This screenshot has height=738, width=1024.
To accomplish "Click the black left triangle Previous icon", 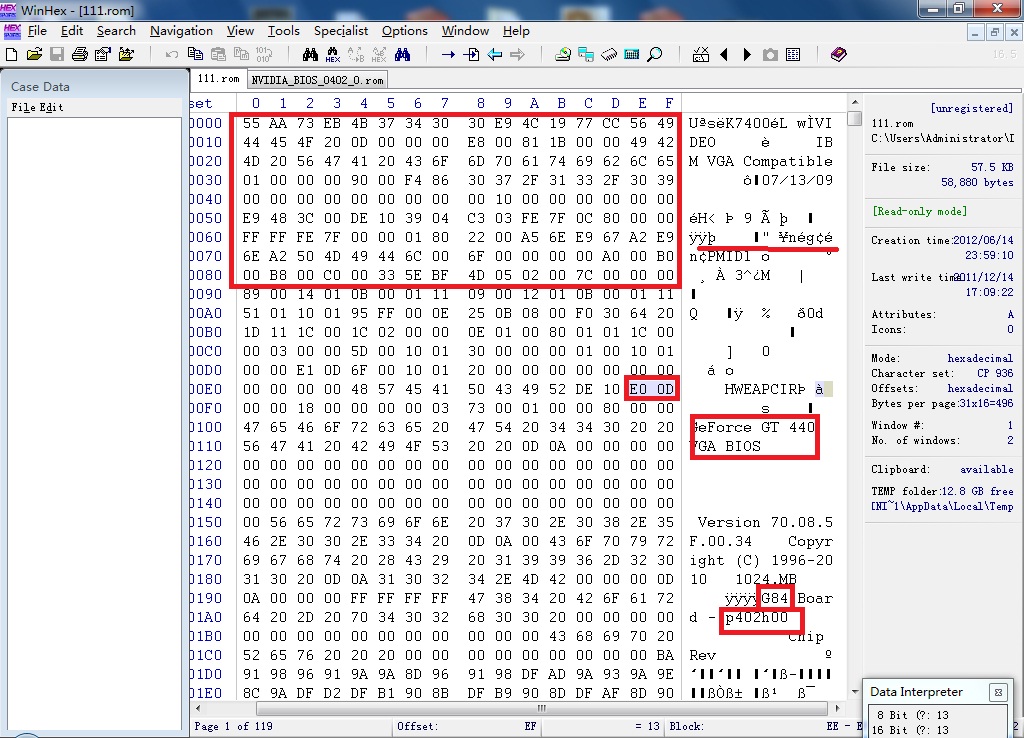I will pyautogui.click(x=724, y=55).
